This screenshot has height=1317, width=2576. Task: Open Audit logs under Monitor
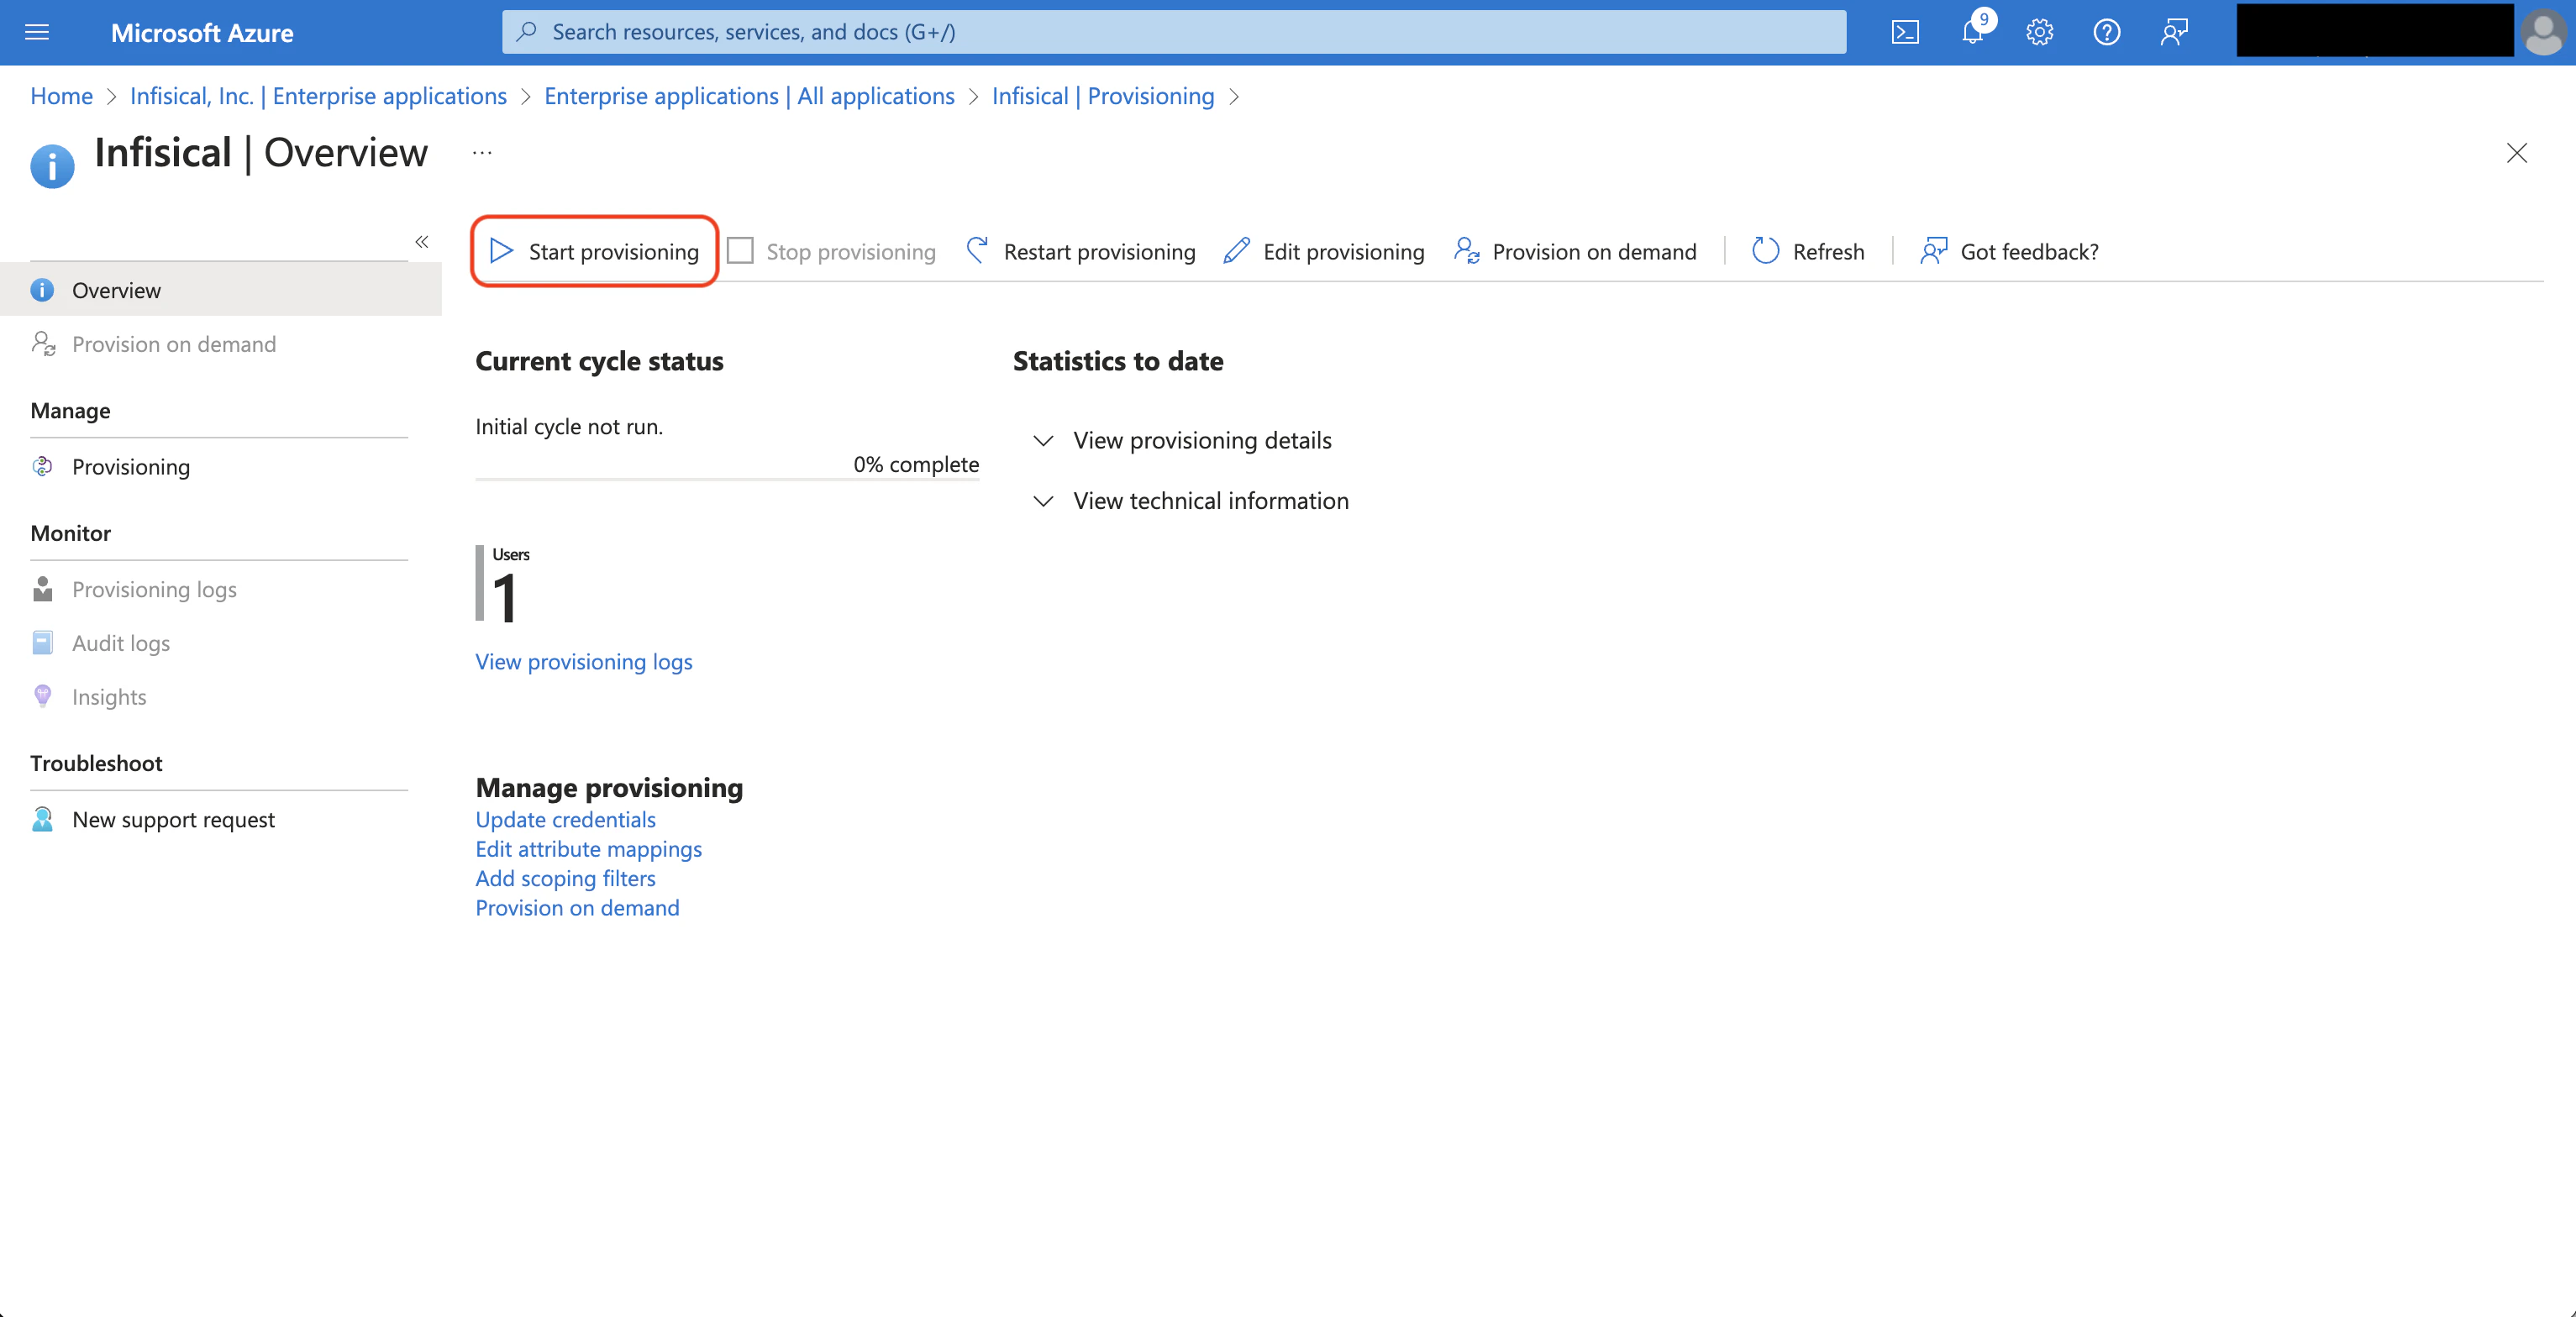221,643
